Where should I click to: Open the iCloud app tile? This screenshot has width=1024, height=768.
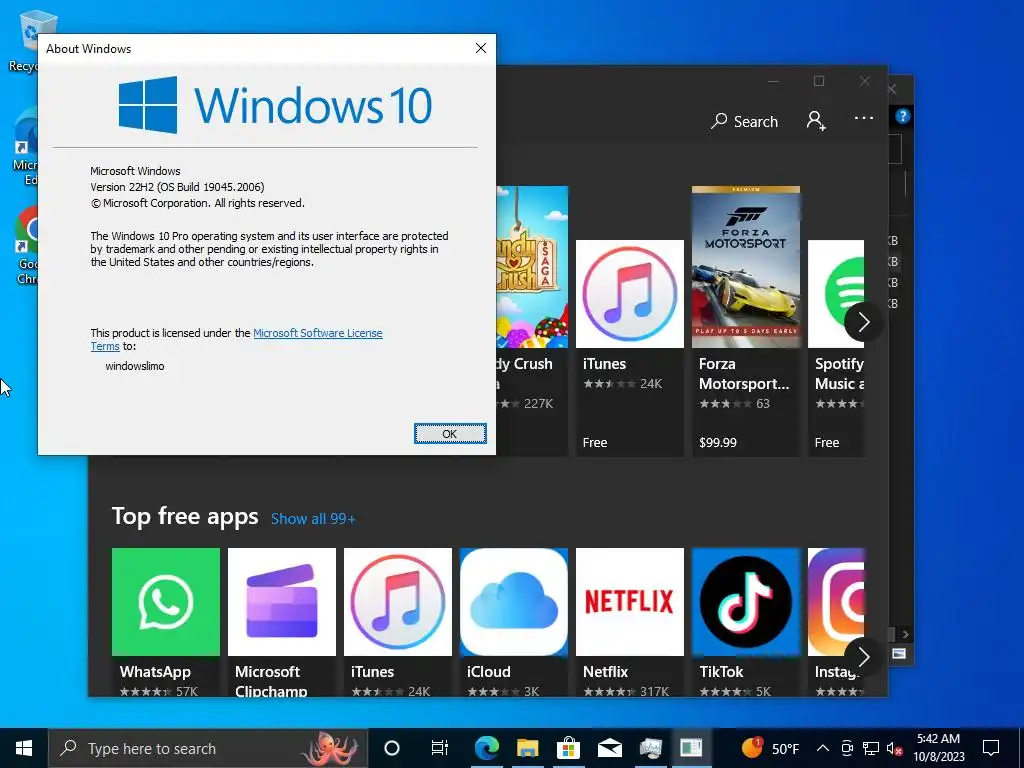[x=514, y=622]
